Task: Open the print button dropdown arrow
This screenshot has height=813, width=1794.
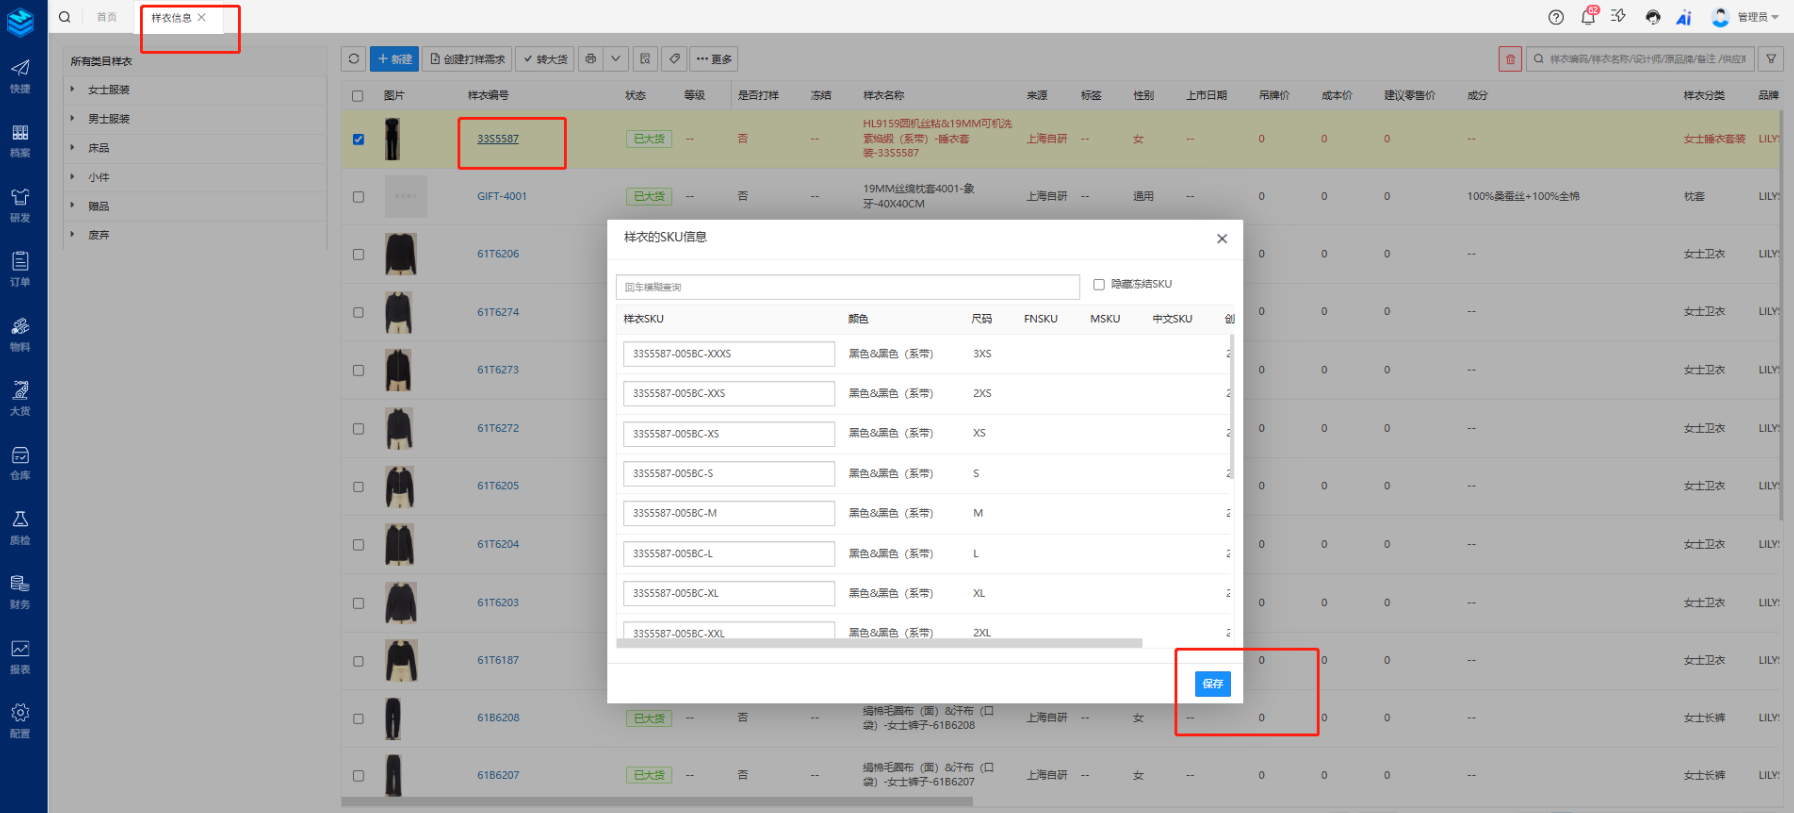Action: [616, 59]
